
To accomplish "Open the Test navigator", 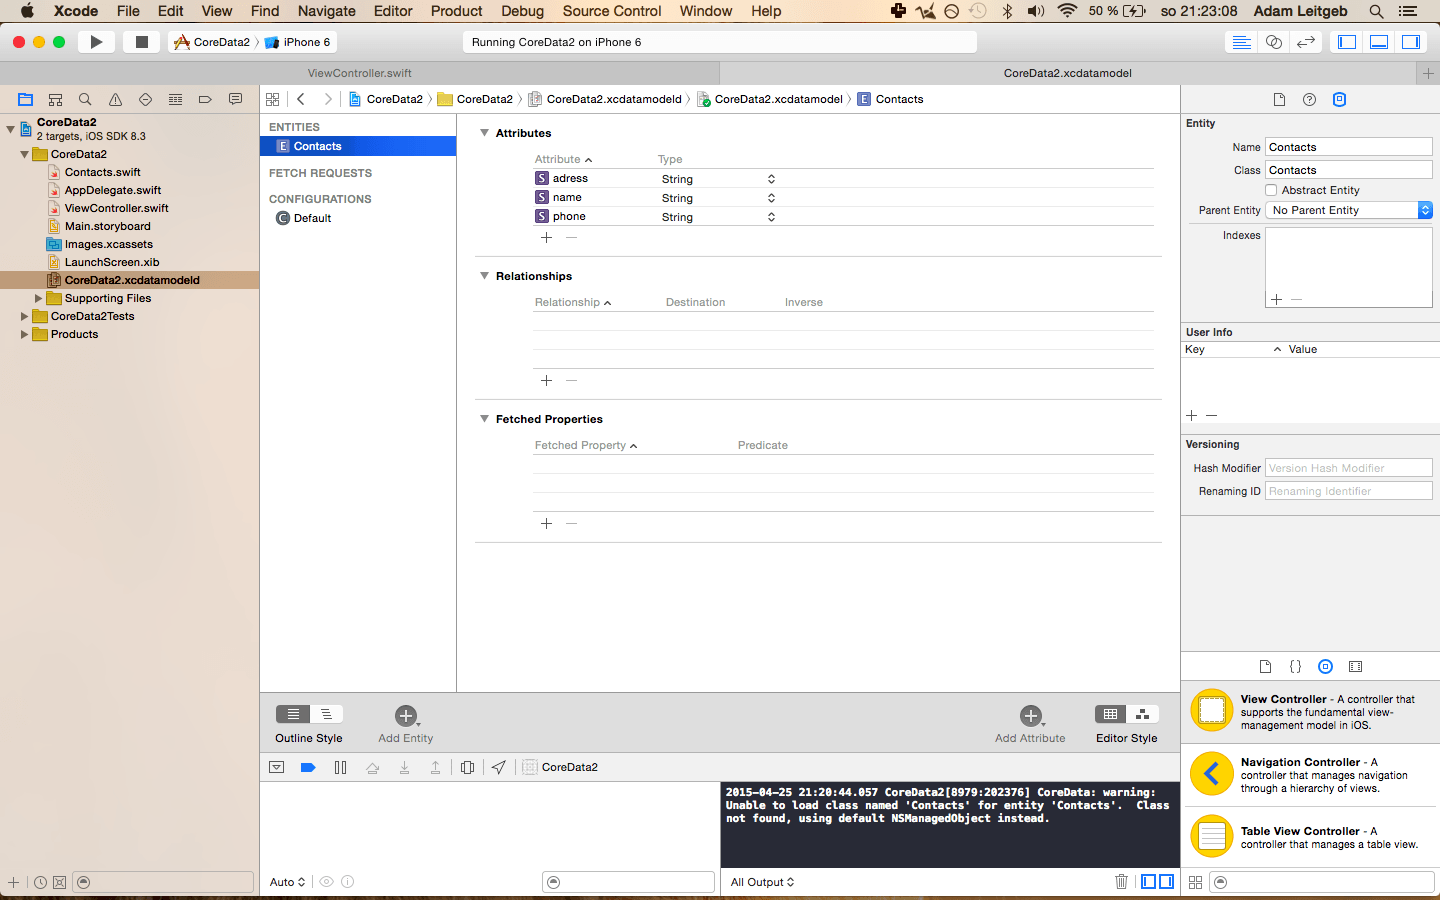I will click(x=145, y=99).
